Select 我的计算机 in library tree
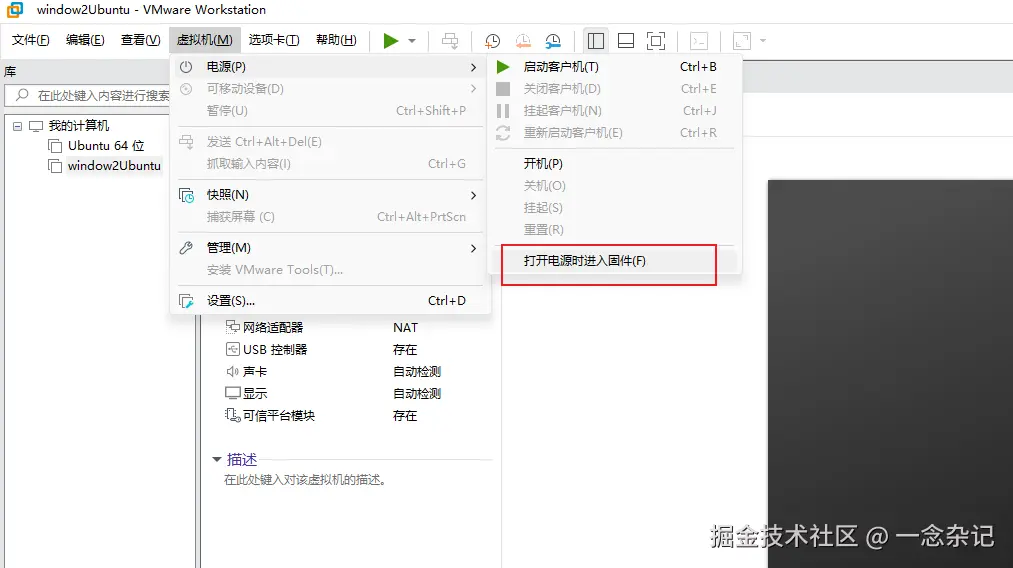Viewport: 1013px width, 568px height. (79, 126)
